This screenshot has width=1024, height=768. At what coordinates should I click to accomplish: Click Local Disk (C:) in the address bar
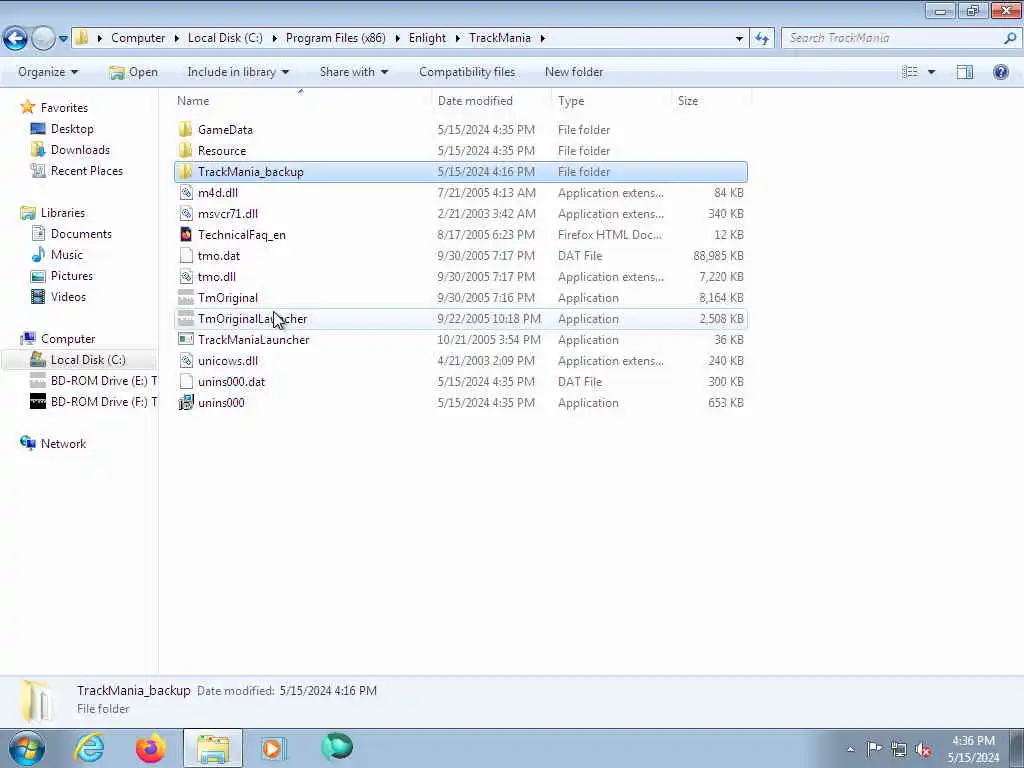[225, 38]
